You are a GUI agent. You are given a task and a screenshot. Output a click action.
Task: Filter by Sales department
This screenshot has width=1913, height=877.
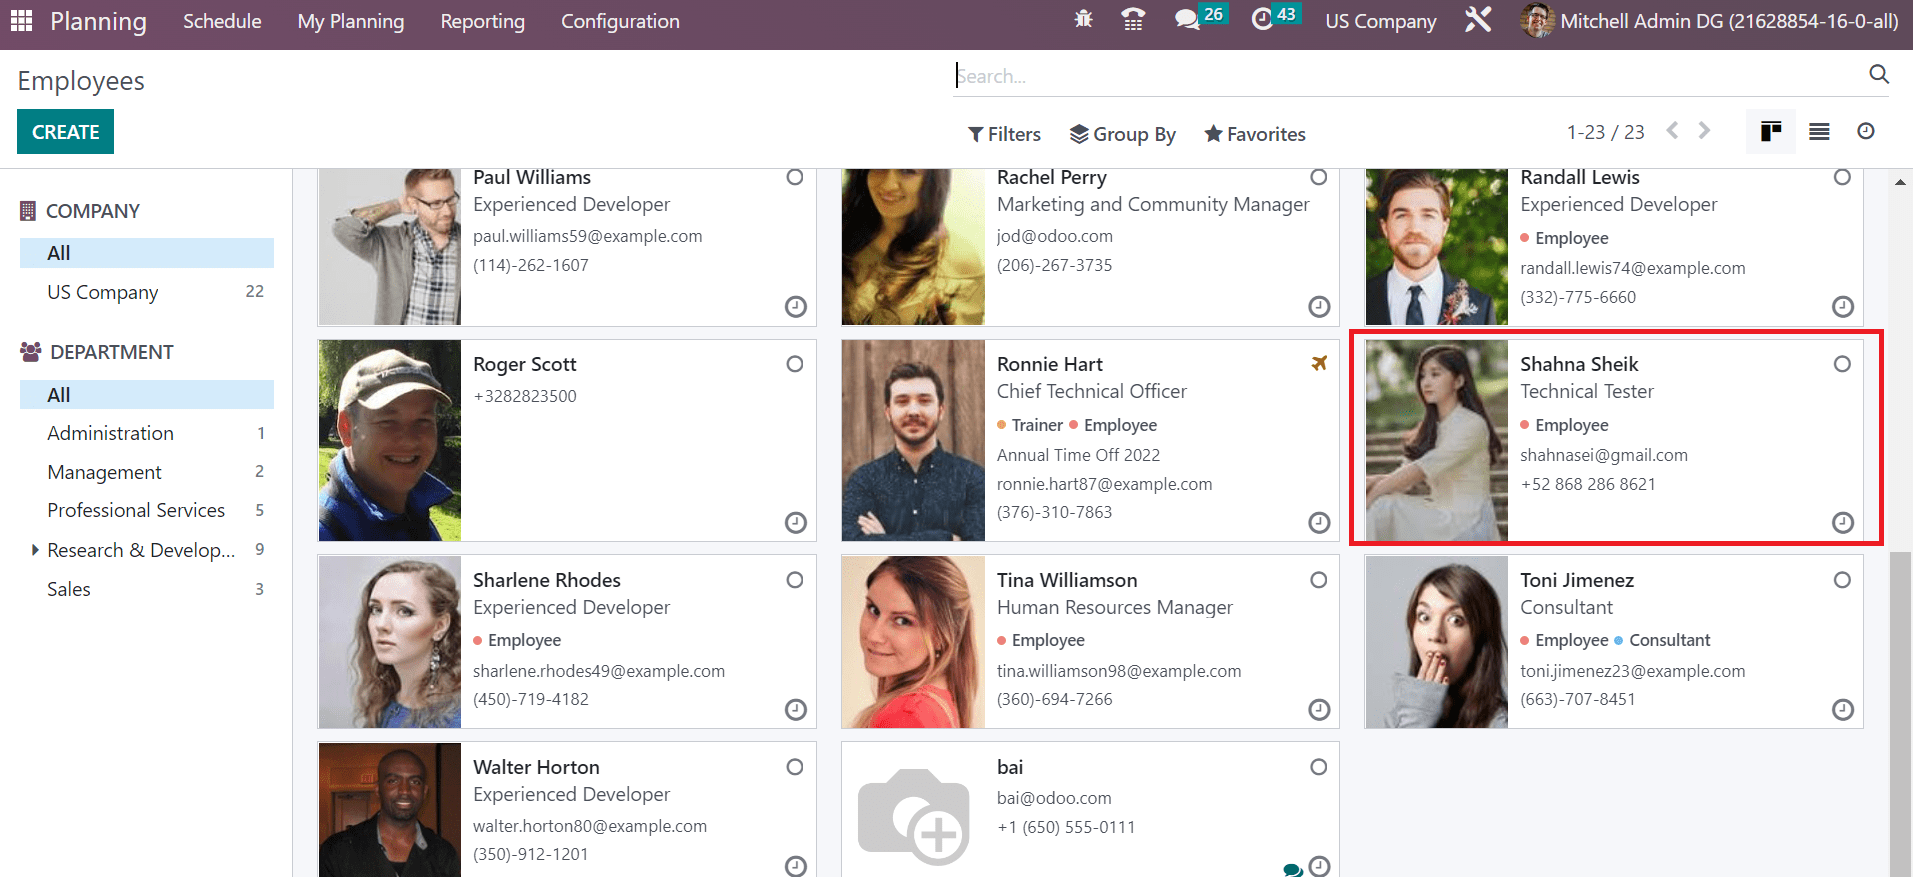click(147, 589)
